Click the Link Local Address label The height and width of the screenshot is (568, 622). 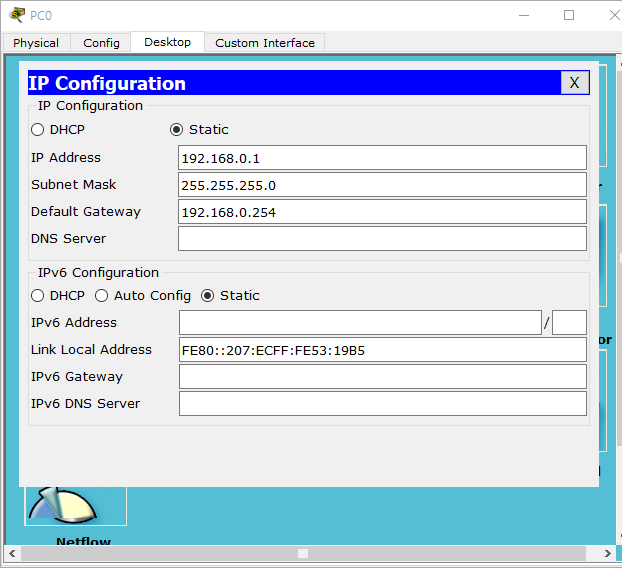(91, 349)
